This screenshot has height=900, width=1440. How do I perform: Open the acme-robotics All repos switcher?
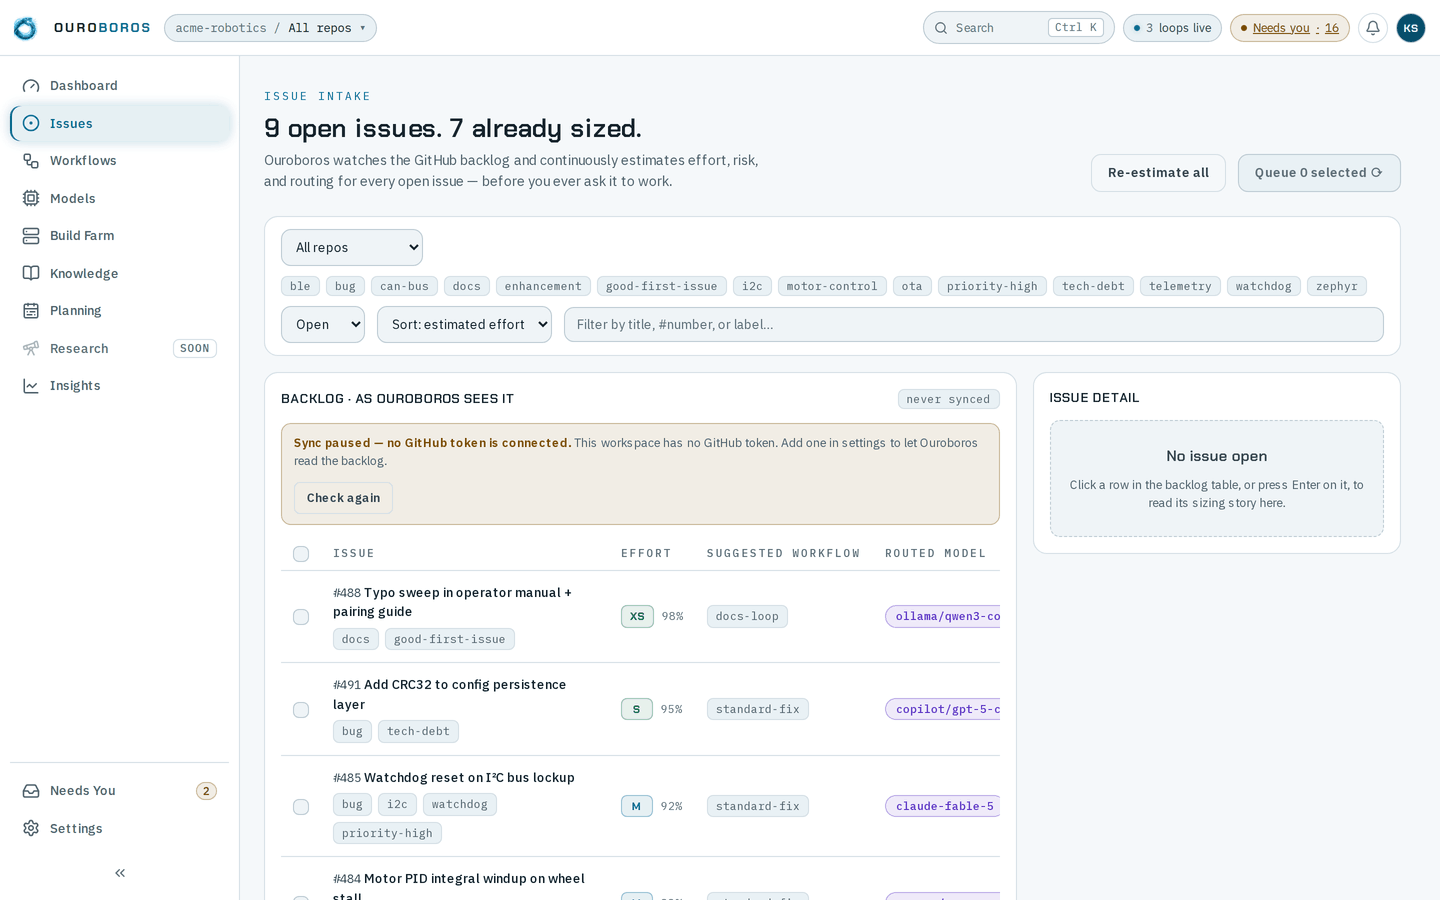(270, 28)
